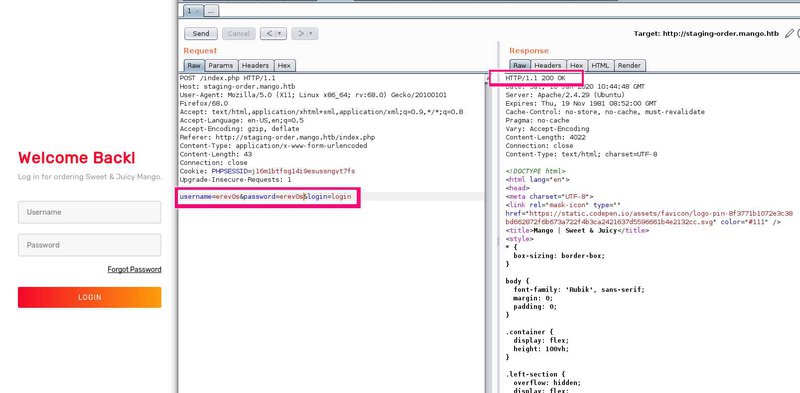Click the '<html lang="en">' line in response
The image size is (800, 393).
click(538, 180)
